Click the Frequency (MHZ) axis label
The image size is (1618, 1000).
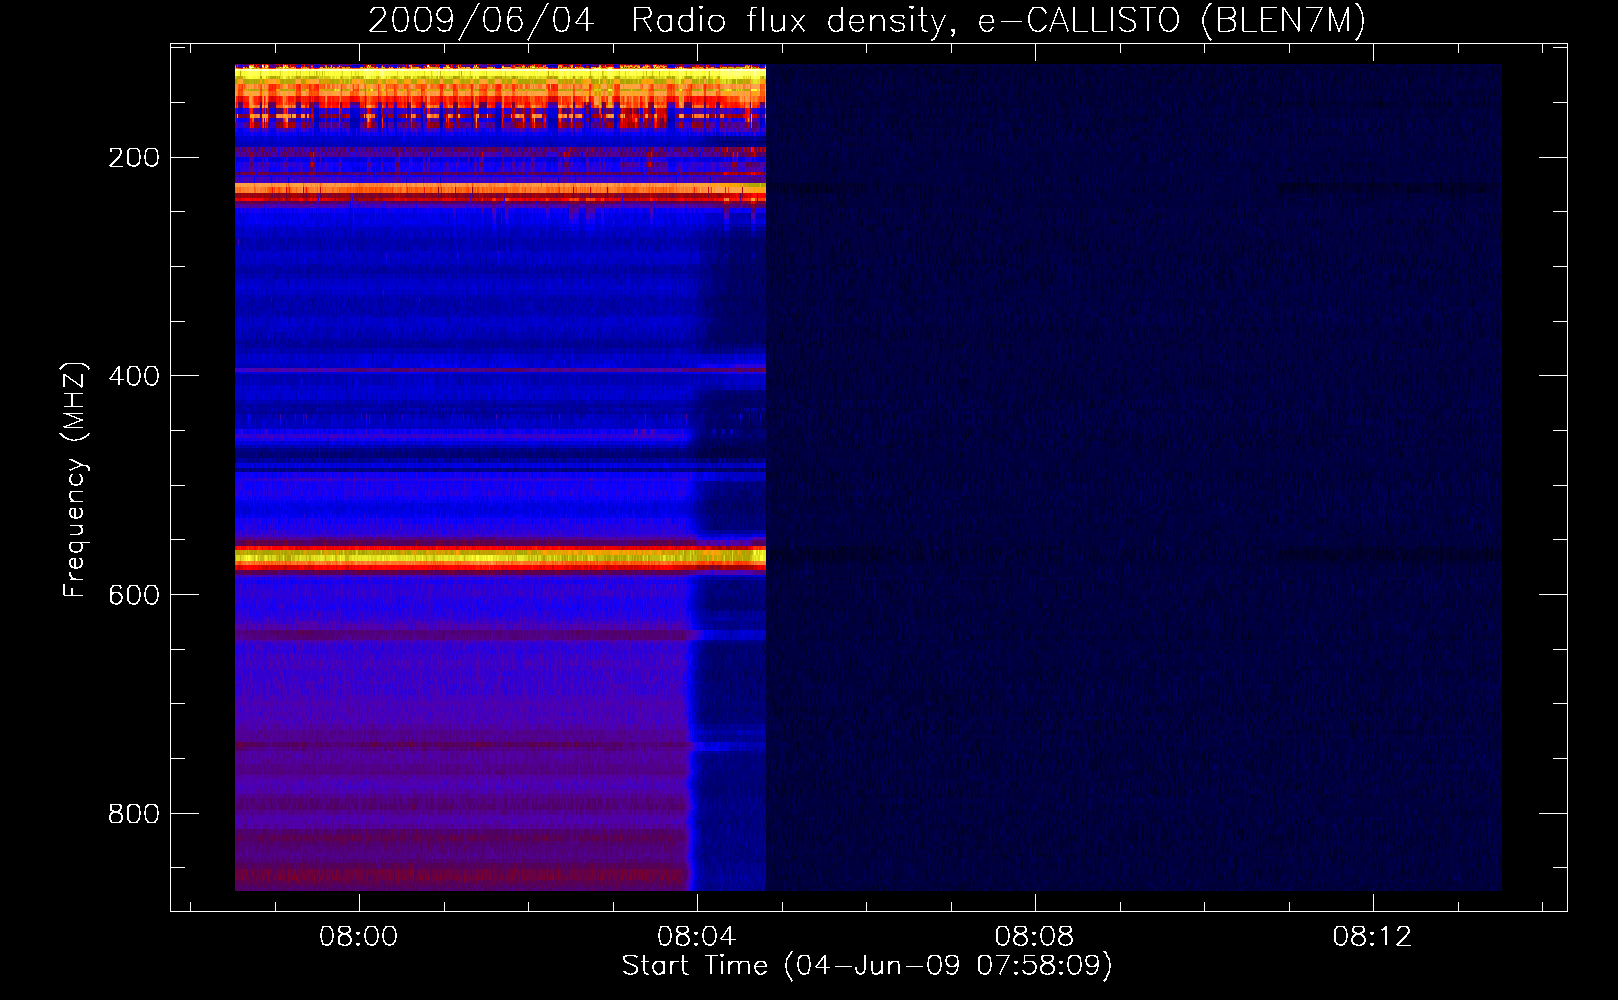(75, 480)
